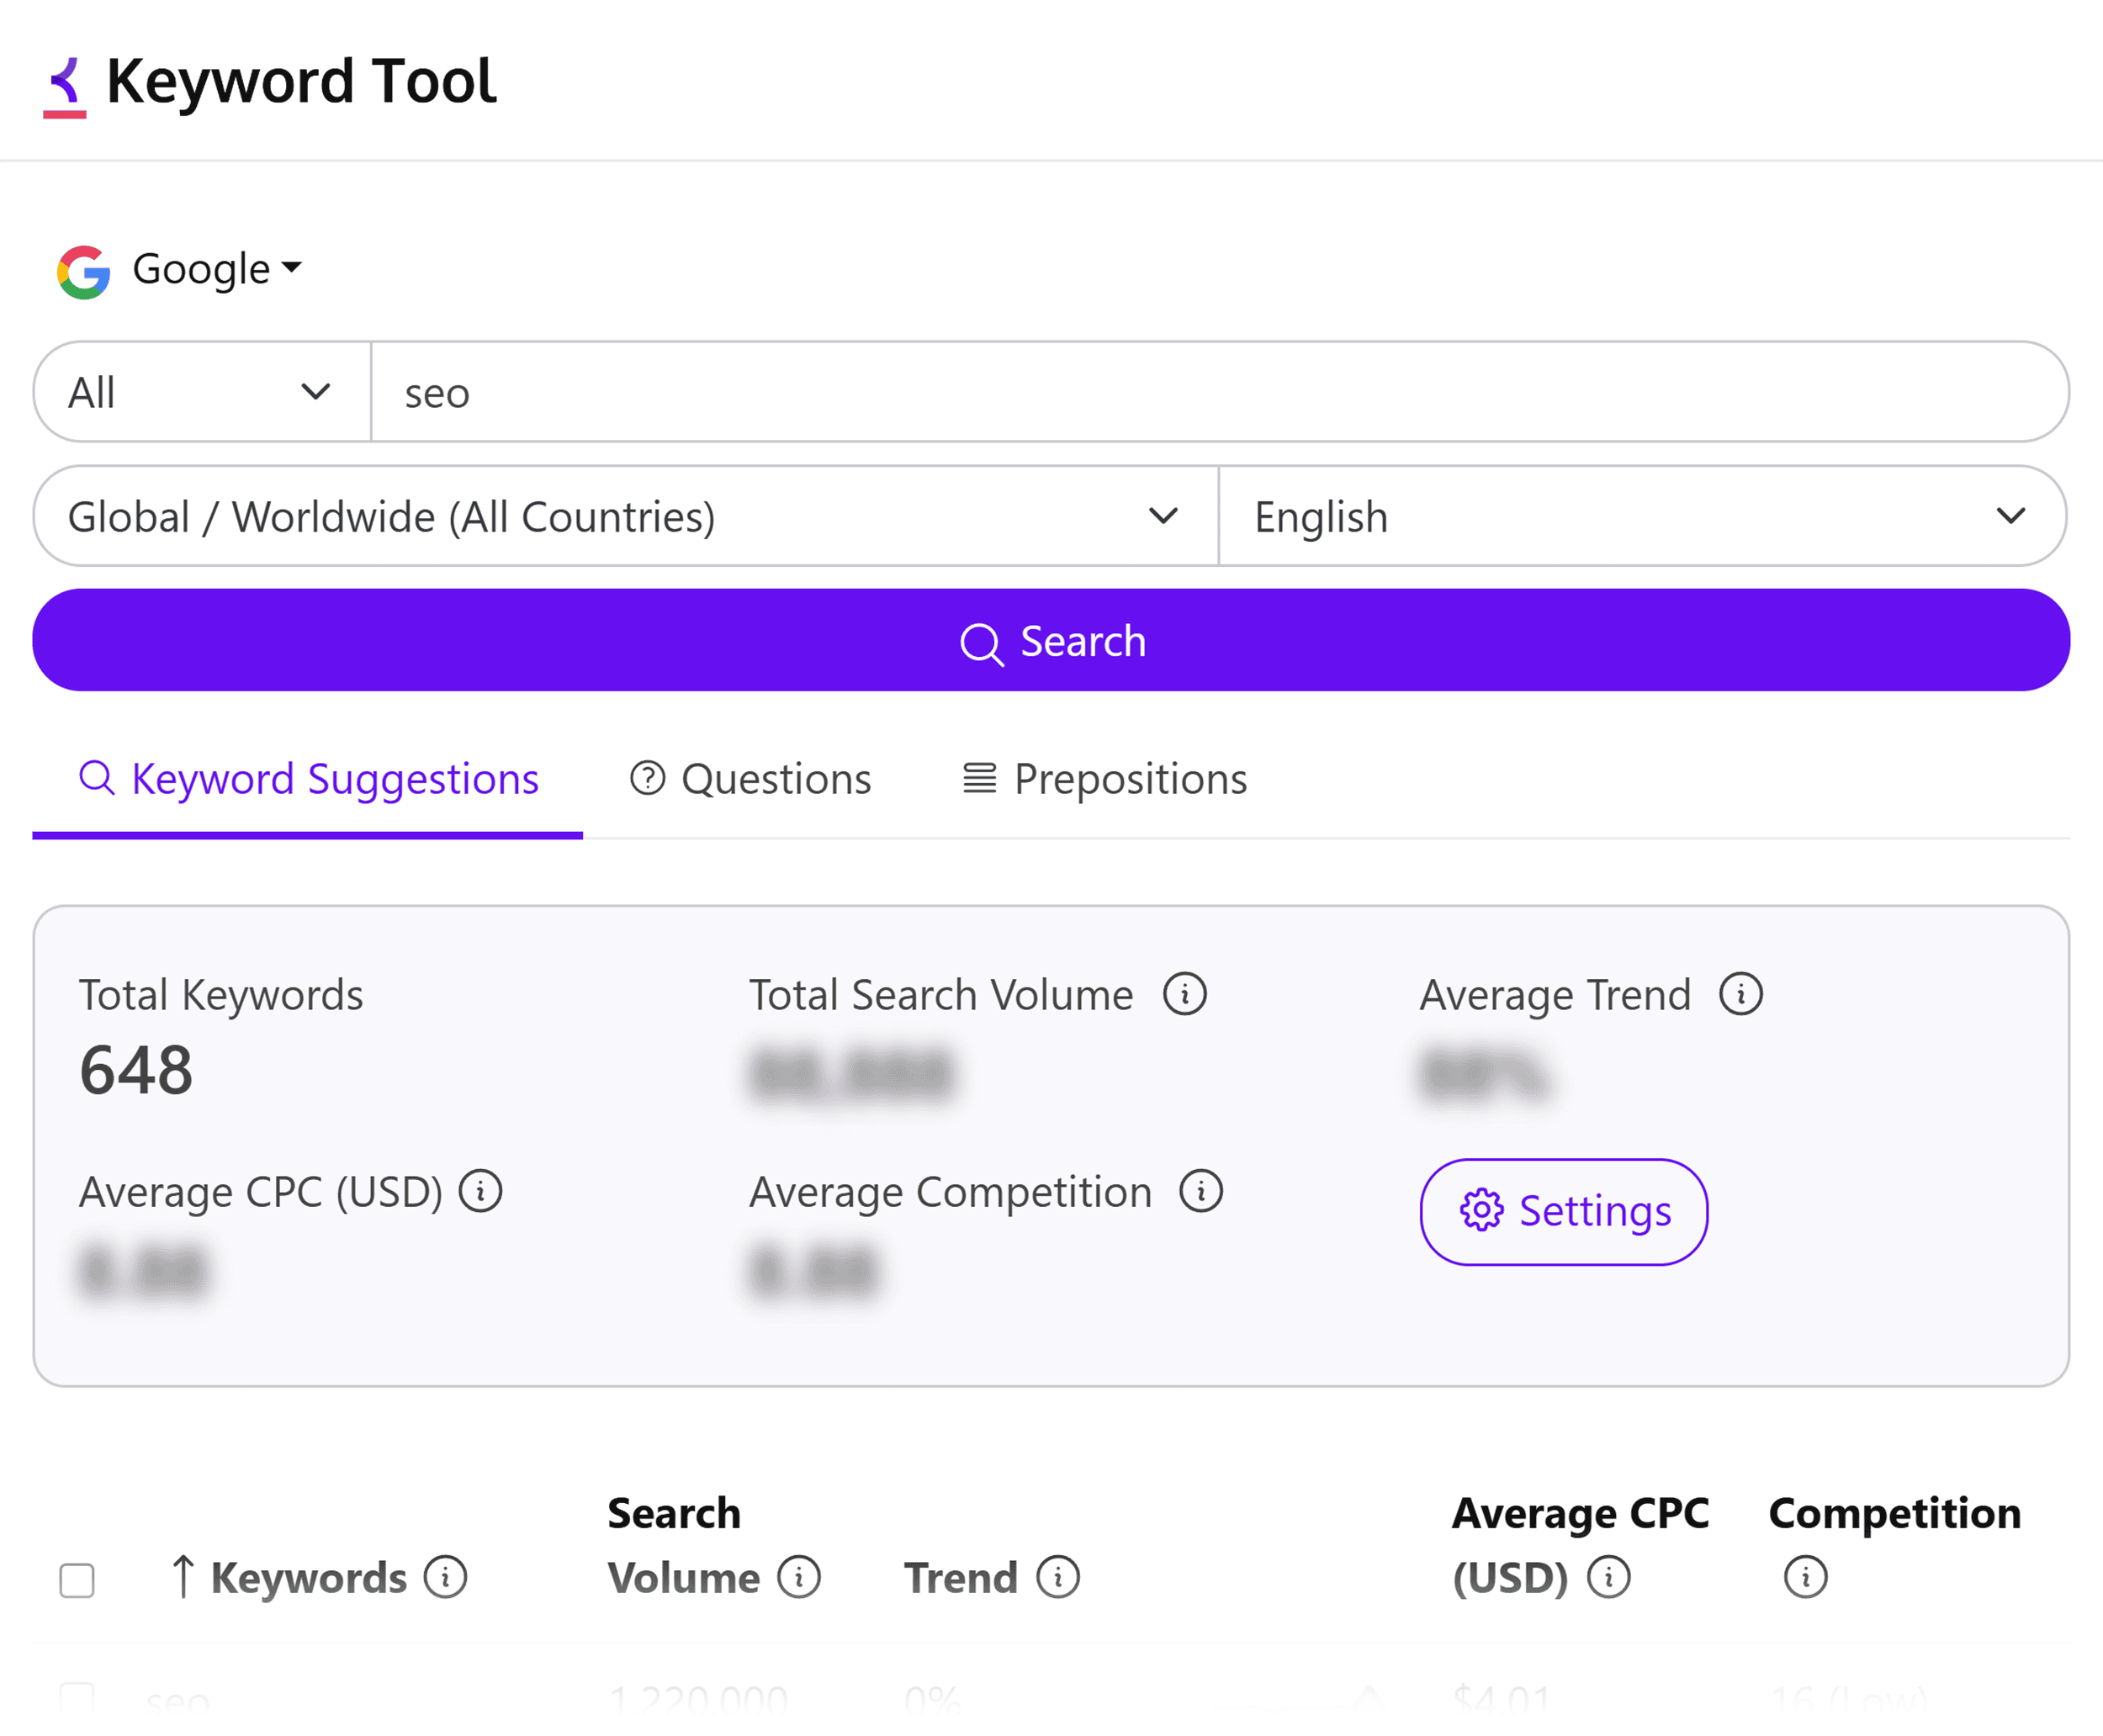Viewport: 2103px width, 1736px height.
Task: Switch to the Keyword Suggestions tab
Action: click(308, 779)
